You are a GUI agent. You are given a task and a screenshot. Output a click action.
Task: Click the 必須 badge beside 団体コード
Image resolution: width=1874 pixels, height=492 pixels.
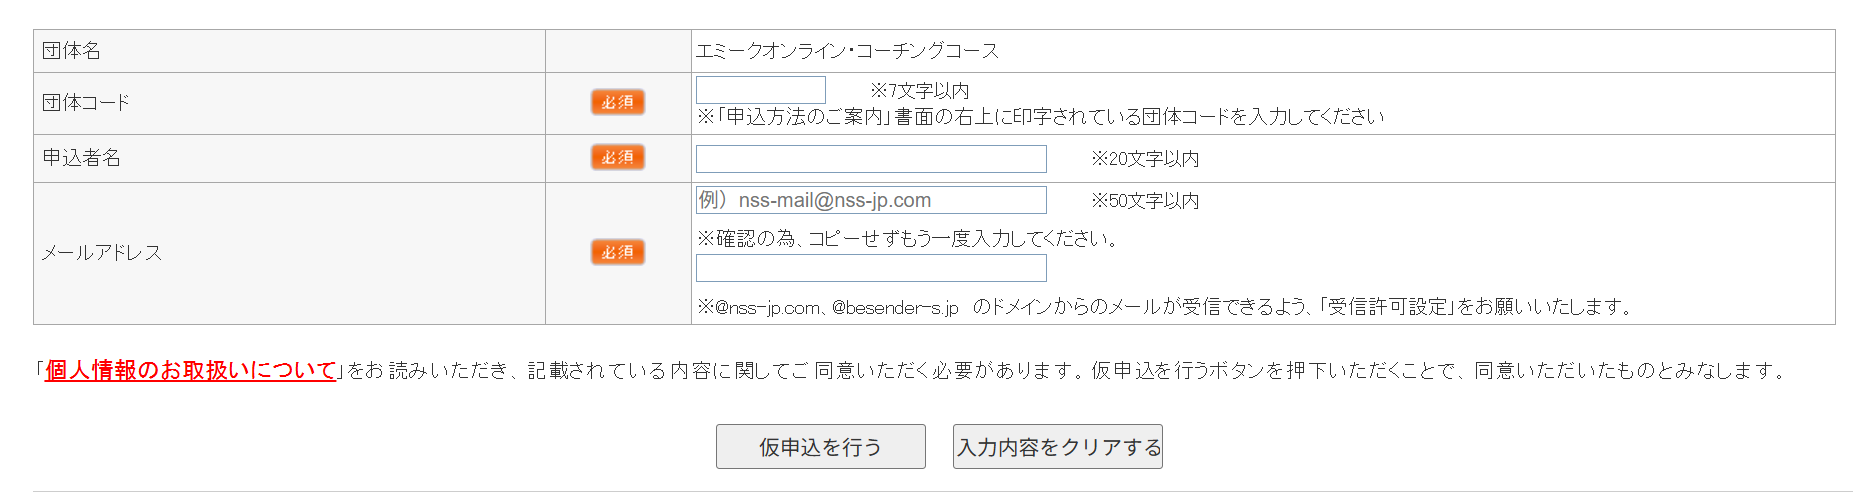[617, 102]
